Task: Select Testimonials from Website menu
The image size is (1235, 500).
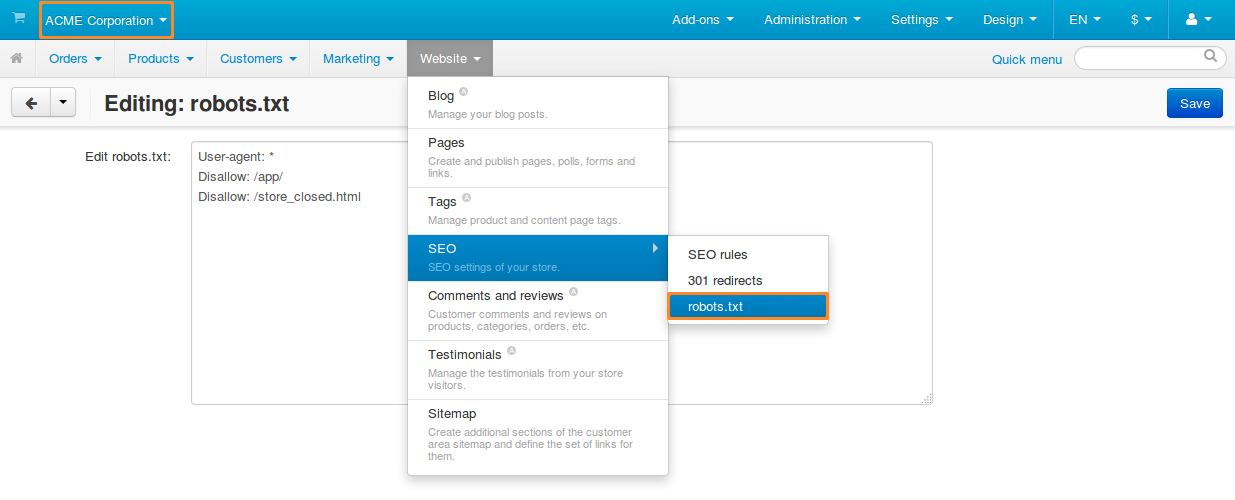Action: pos(538,370)
